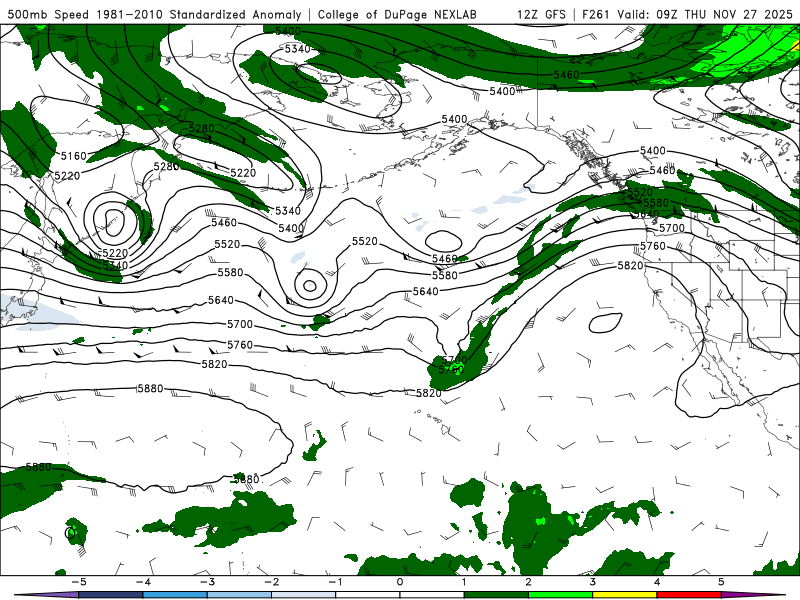Click the '1' colorbar tick label
Viewport: 800px width, 600px height.
coord(464,582)
